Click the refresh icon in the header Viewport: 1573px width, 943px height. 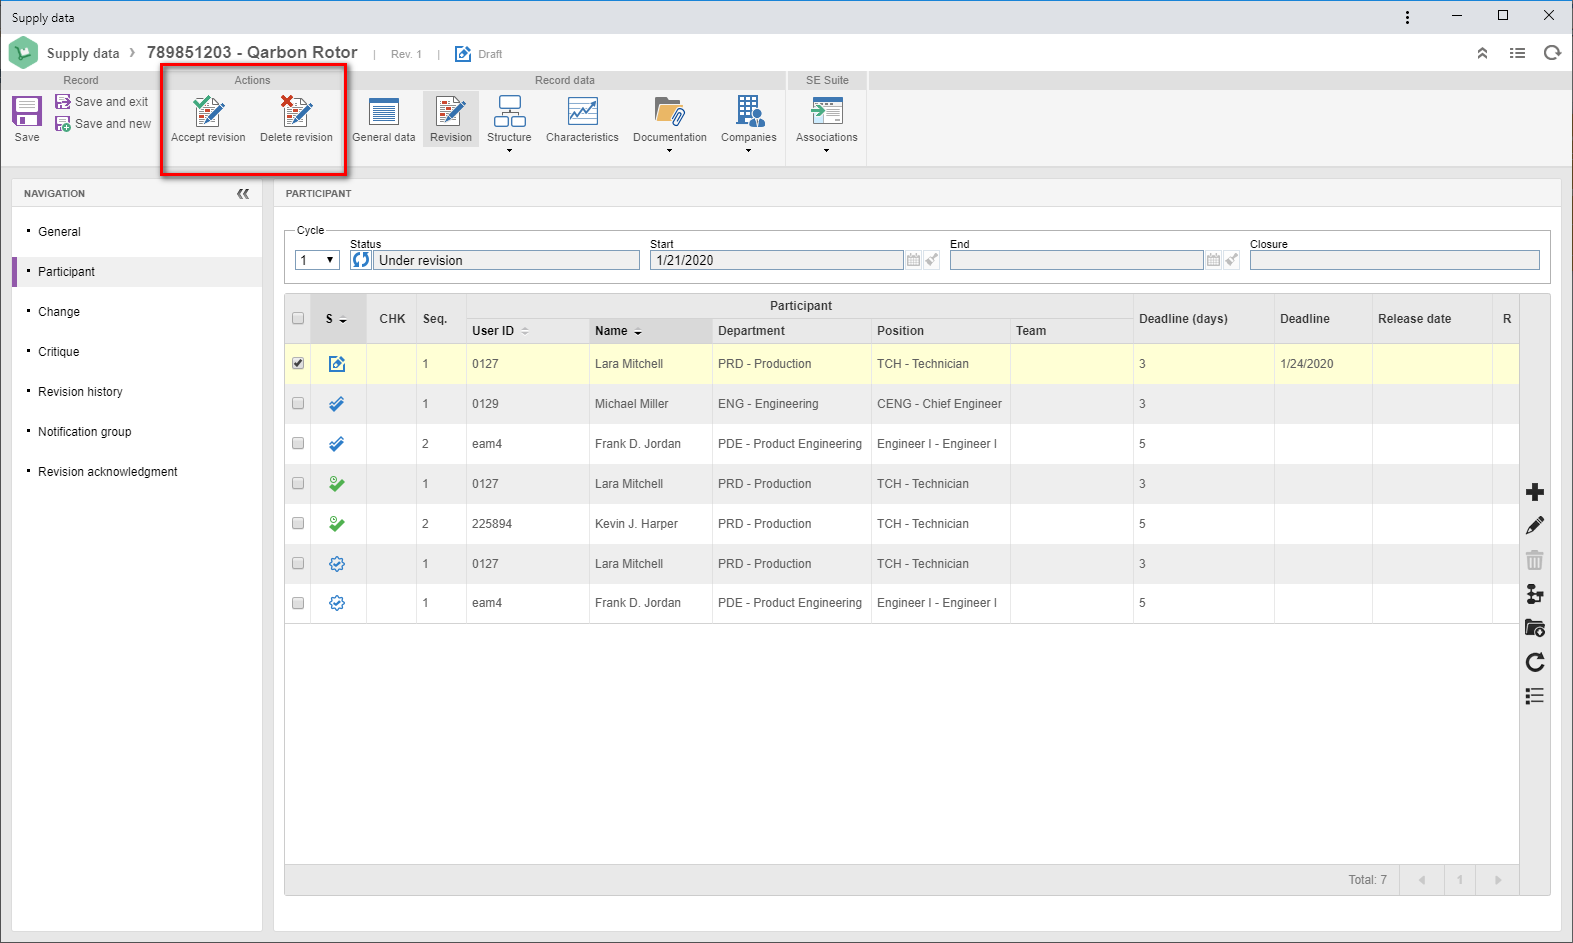[1552, 54]
